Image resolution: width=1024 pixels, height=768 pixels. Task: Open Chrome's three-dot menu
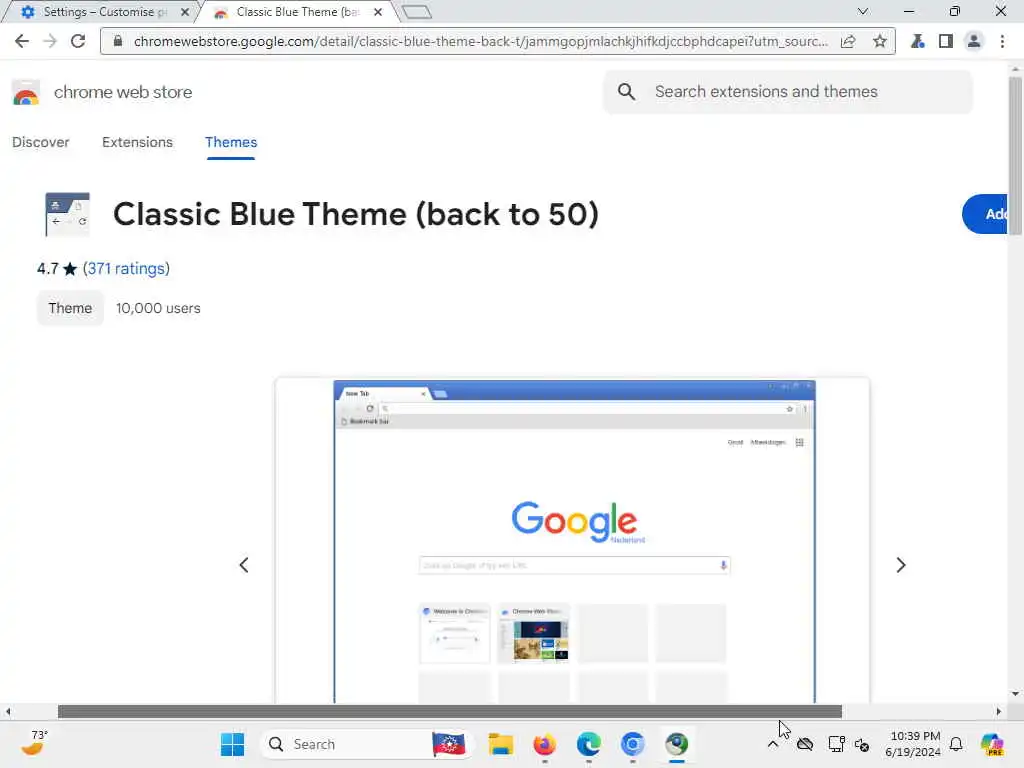[x=1002, y=41]
